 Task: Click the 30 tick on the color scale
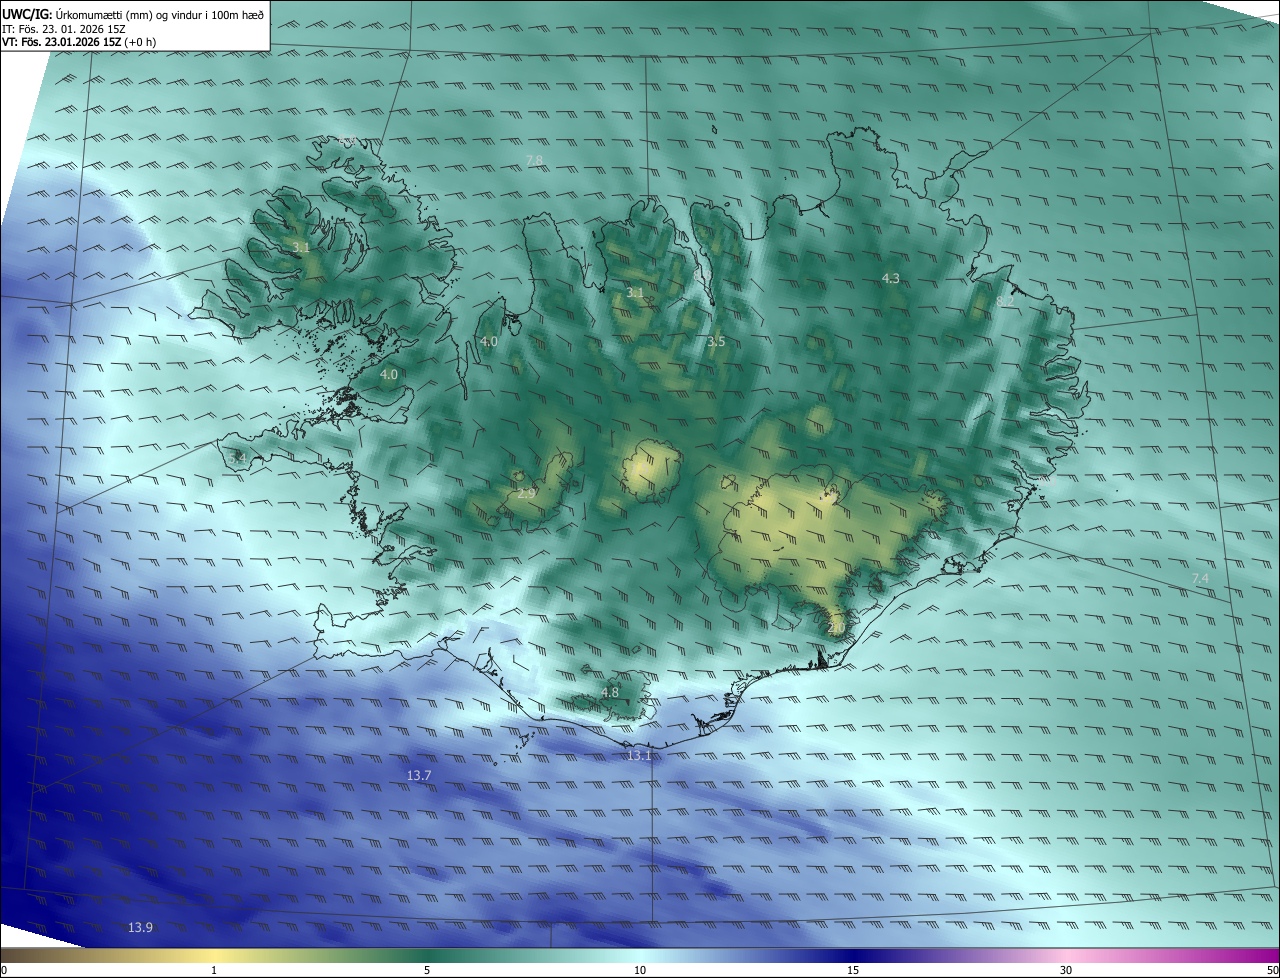tap(1066, 970)
